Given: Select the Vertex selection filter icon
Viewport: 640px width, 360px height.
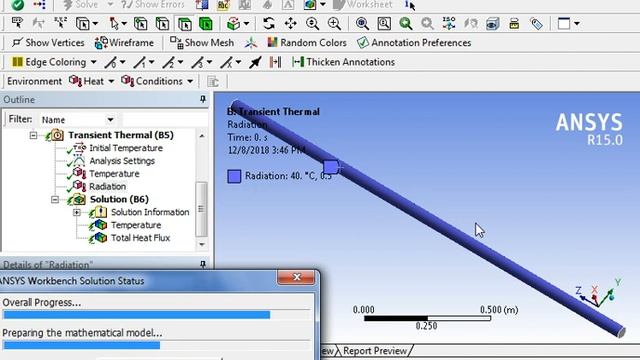Looking at the screenshot, I should pyautogui.click(x=140, y=24).
